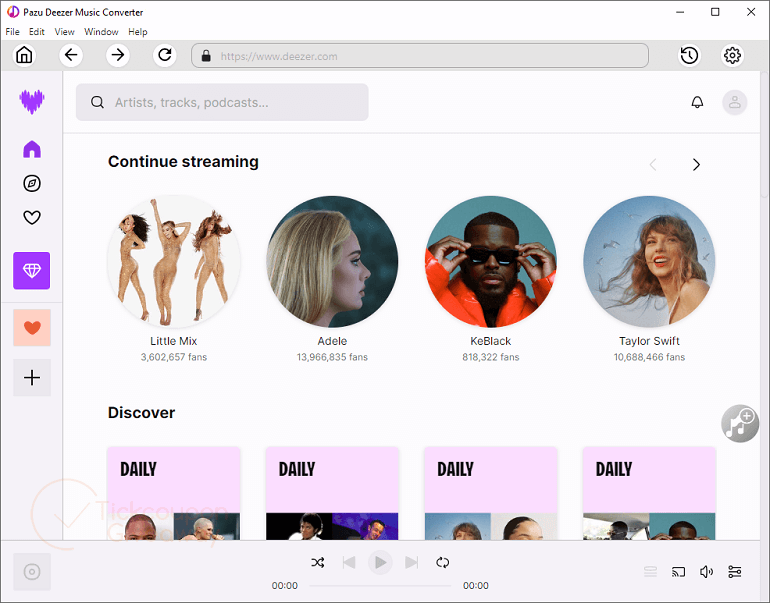The width and height of the screenshot is (770, 603).
Task: Open the Adele artist photo
Action: point(332,261)
